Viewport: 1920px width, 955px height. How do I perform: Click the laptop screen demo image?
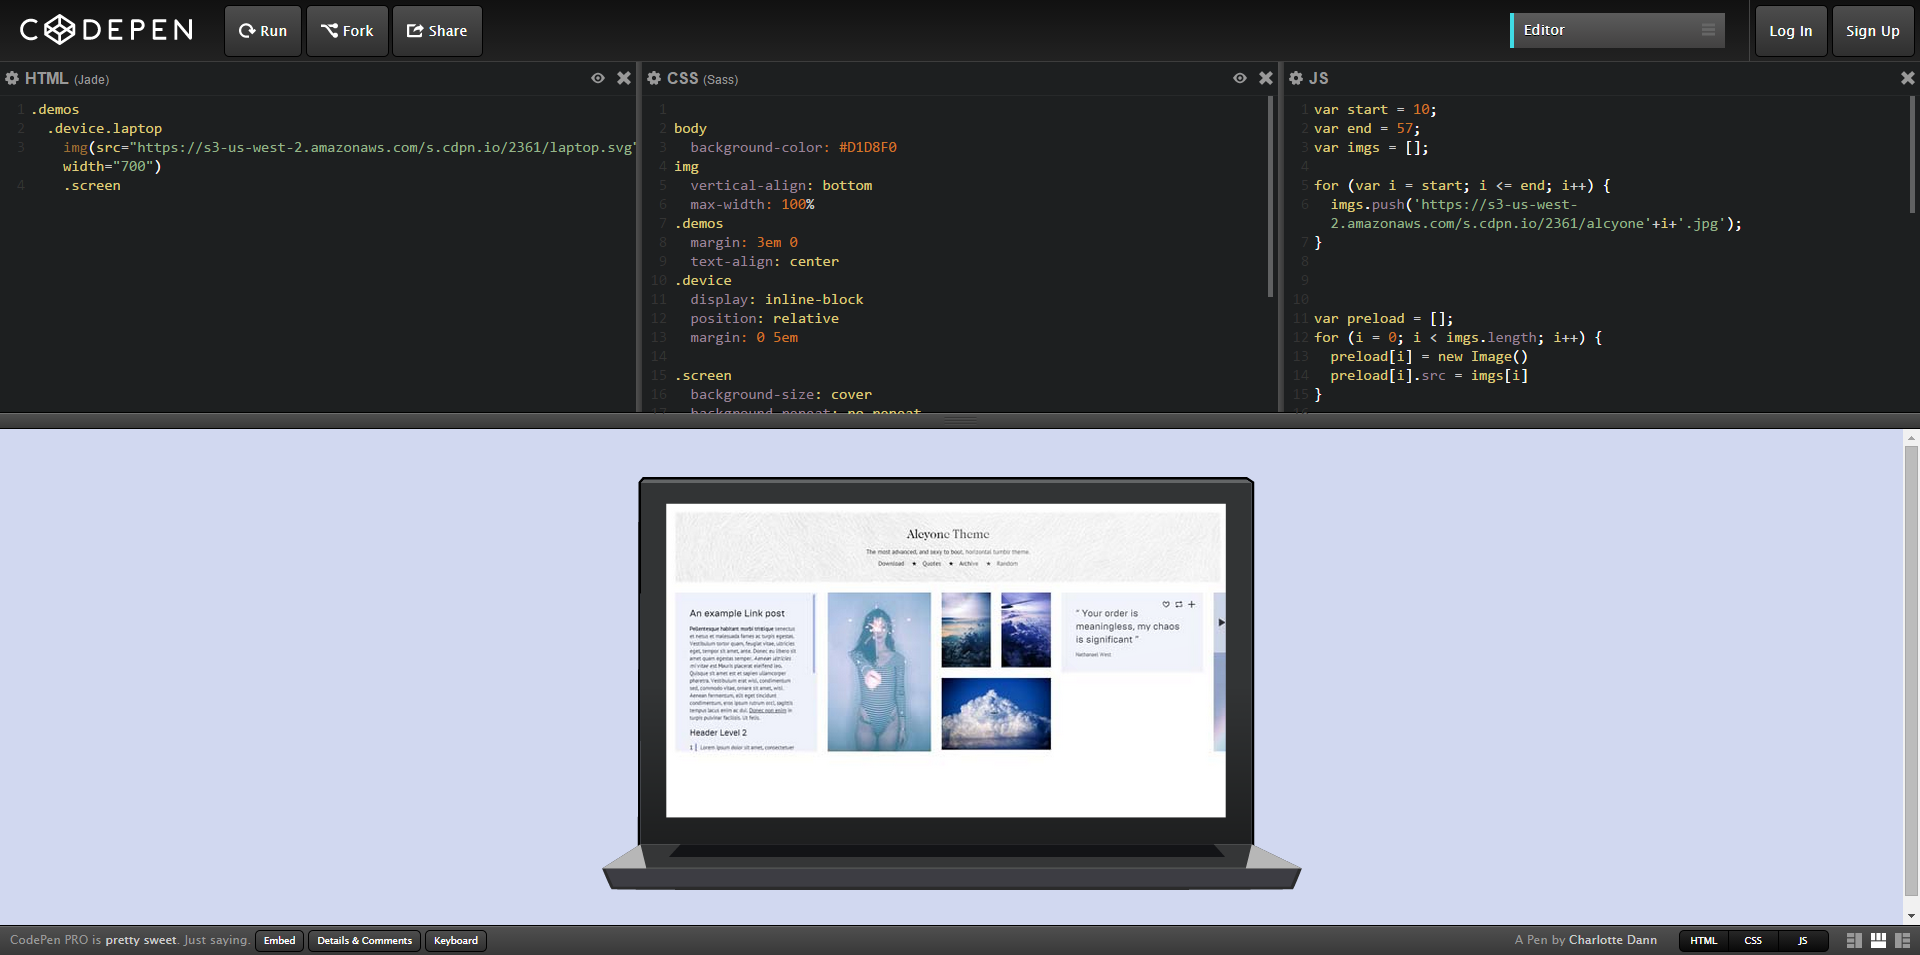point(946,660)
